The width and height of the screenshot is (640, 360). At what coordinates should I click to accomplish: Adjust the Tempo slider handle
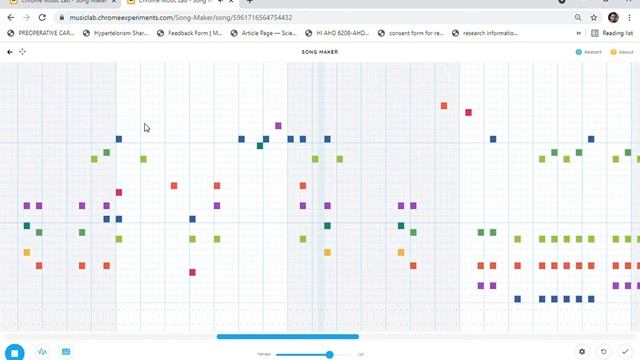(329, 355)
